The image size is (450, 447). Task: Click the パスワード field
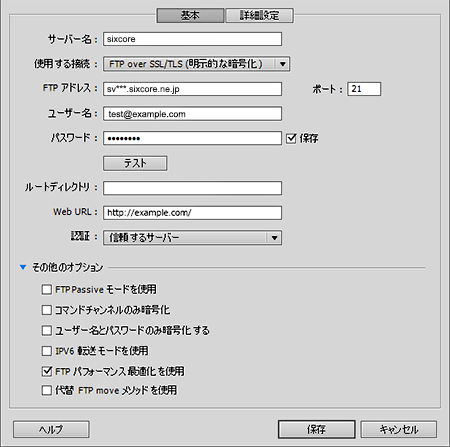pyautogui.click(x=192, y=138)
